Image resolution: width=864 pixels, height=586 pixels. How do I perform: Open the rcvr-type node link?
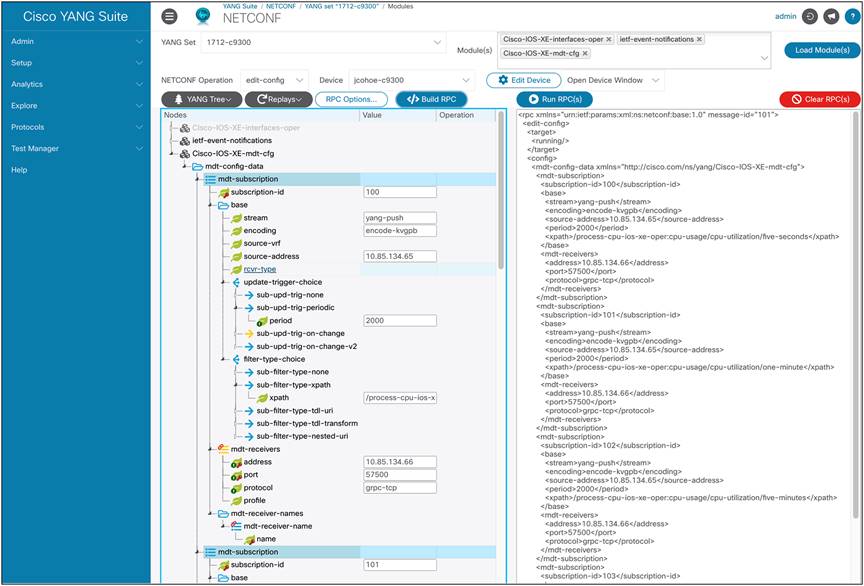[x=260, y=269]
